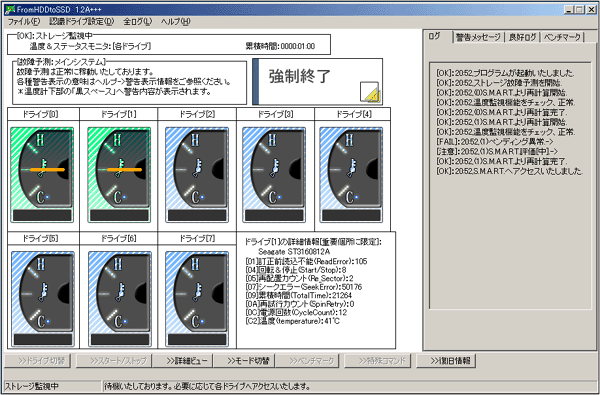
Task: Open the >>詳細ビュー view
Action: (183, 361)
